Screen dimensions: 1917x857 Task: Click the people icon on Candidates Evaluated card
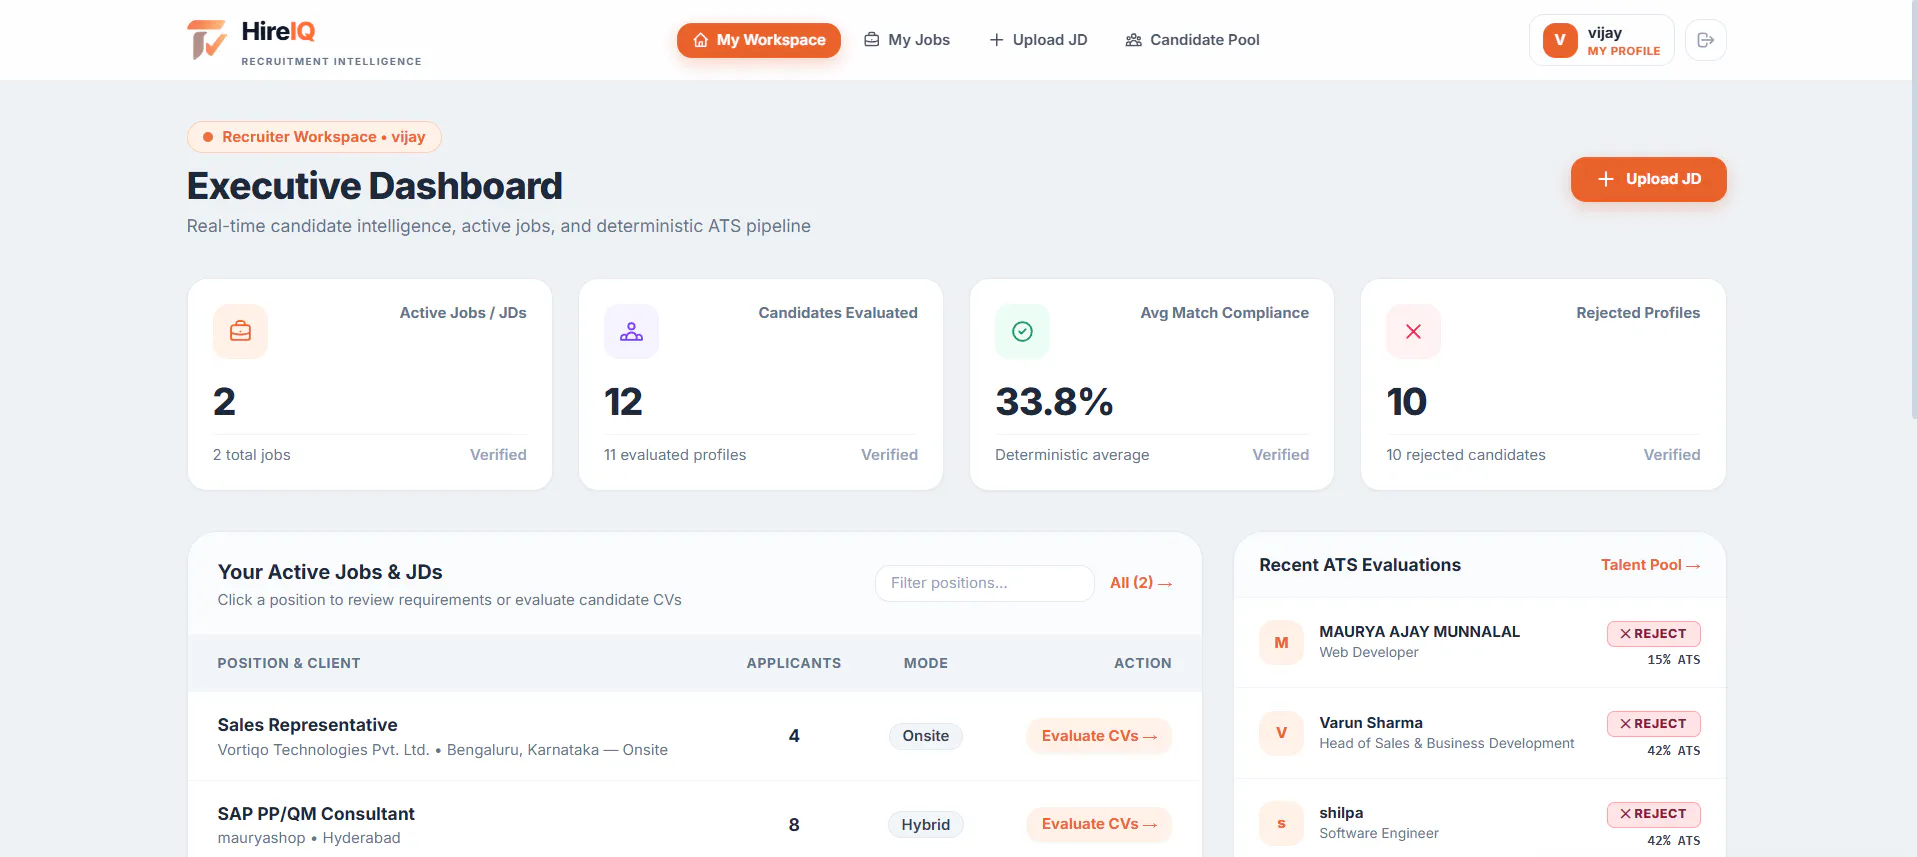[x=631, y=331]
